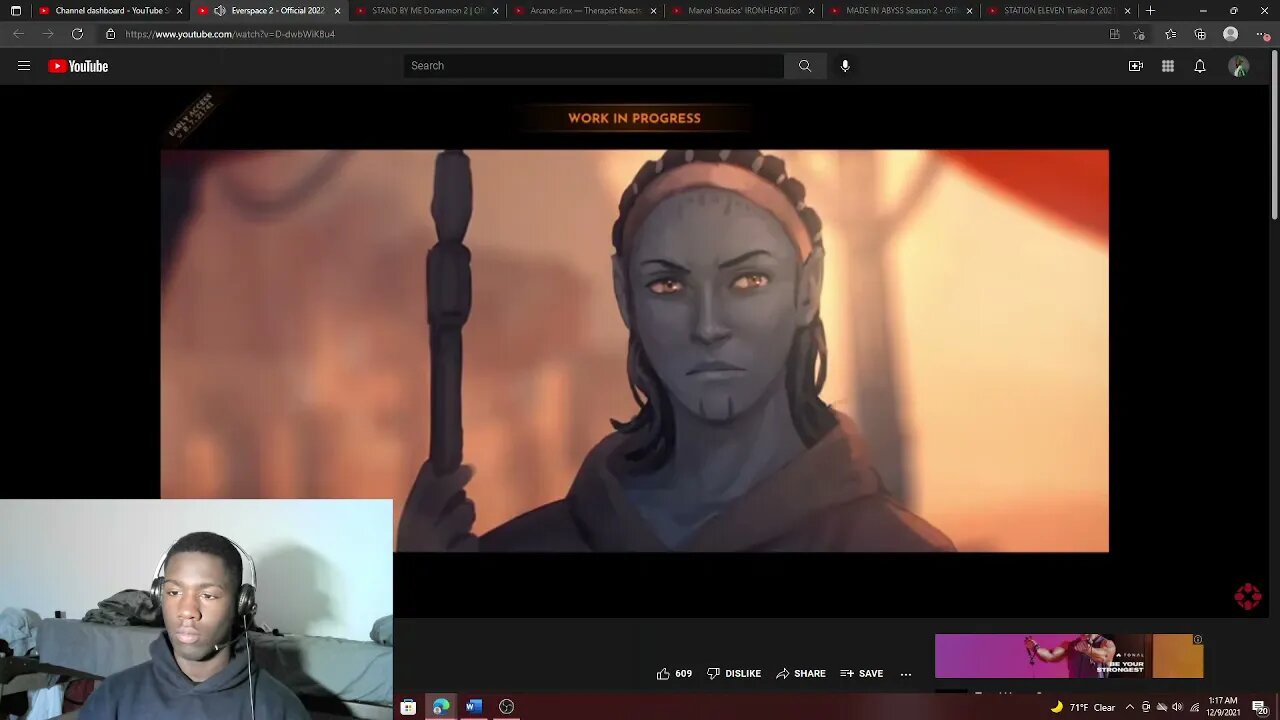Close the Arcane: Jinx tab
1280x720 pixels.
653,11
